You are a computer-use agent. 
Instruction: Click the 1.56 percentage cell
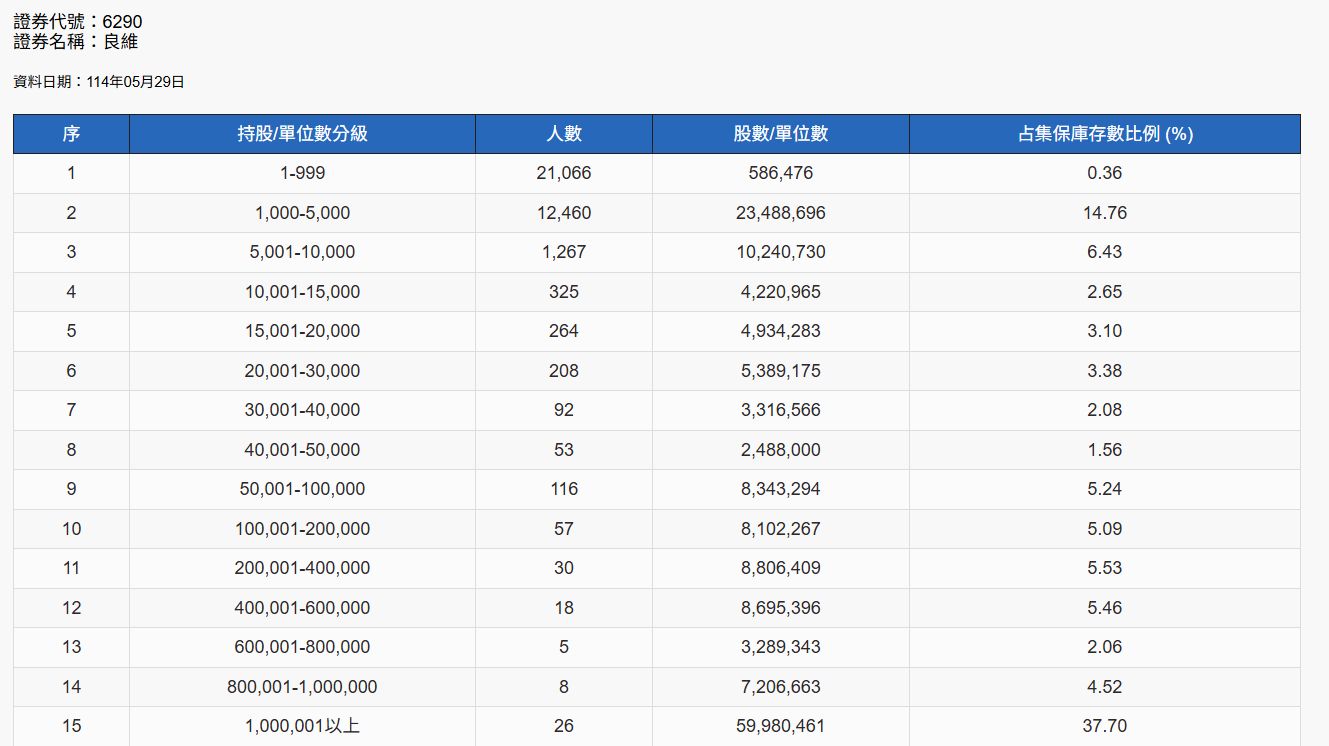coord(1105,450)
